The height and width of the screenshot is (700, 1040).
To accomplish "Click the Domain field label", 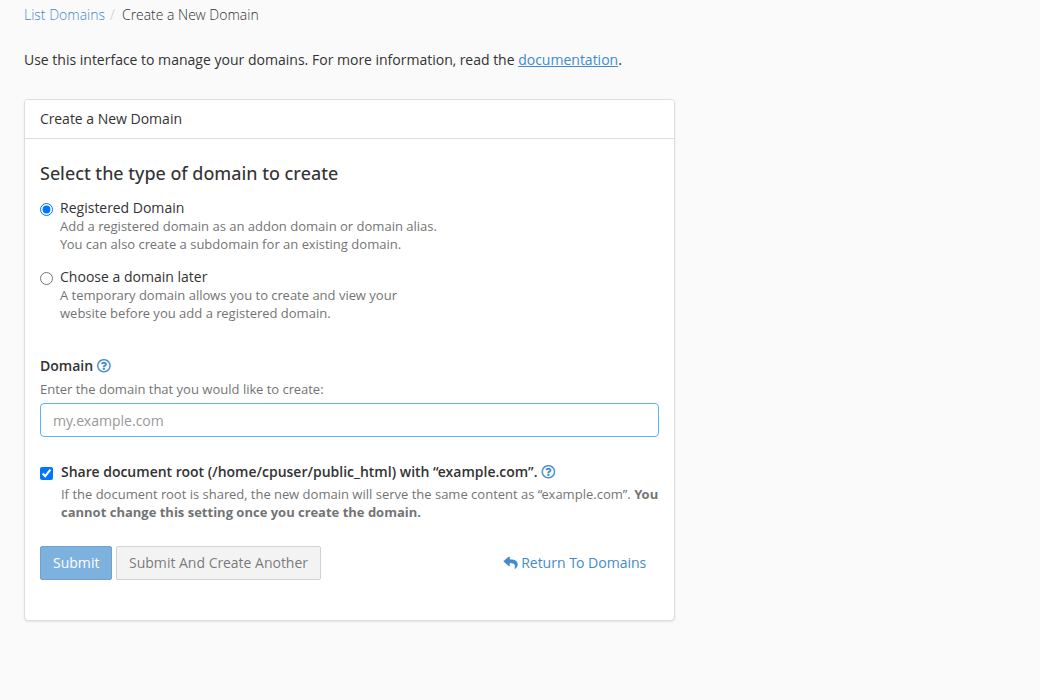I will click(66, 366).
